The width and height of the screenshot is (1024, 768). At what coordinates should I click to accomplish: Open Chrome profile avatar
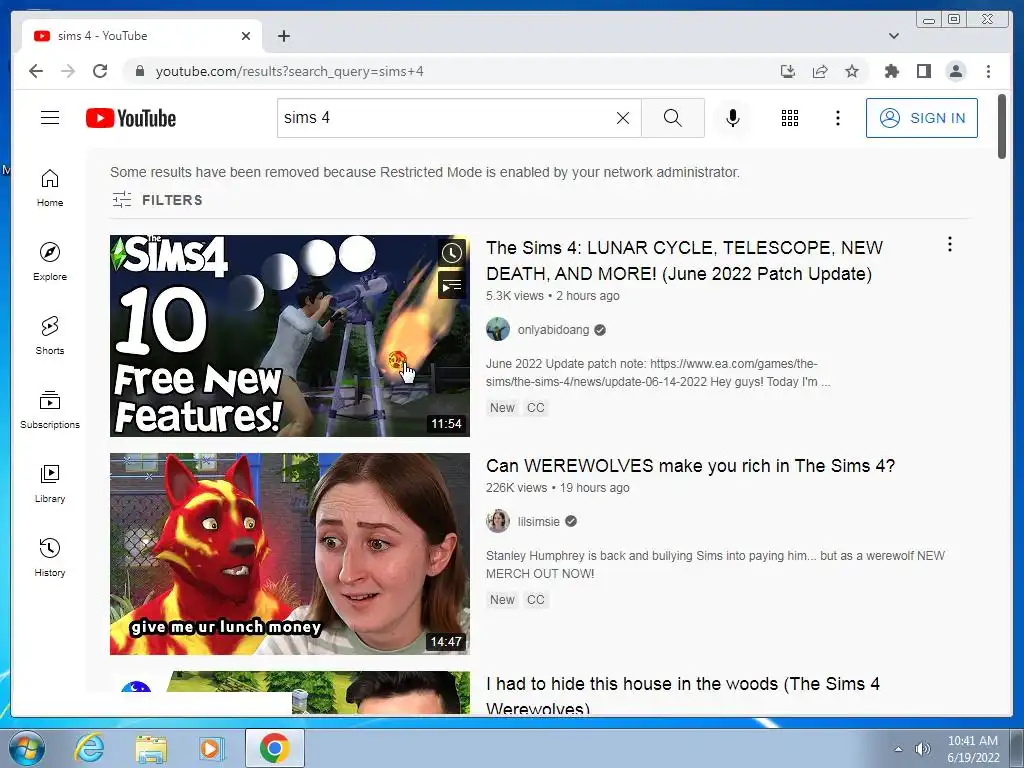(956, 71)
